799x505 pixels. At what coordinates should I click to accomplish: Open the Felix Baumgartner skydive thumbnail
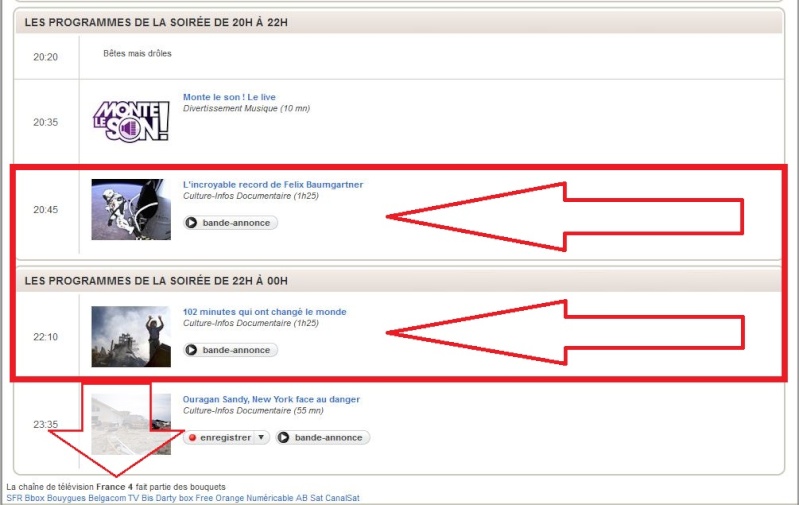pos(131,209)
